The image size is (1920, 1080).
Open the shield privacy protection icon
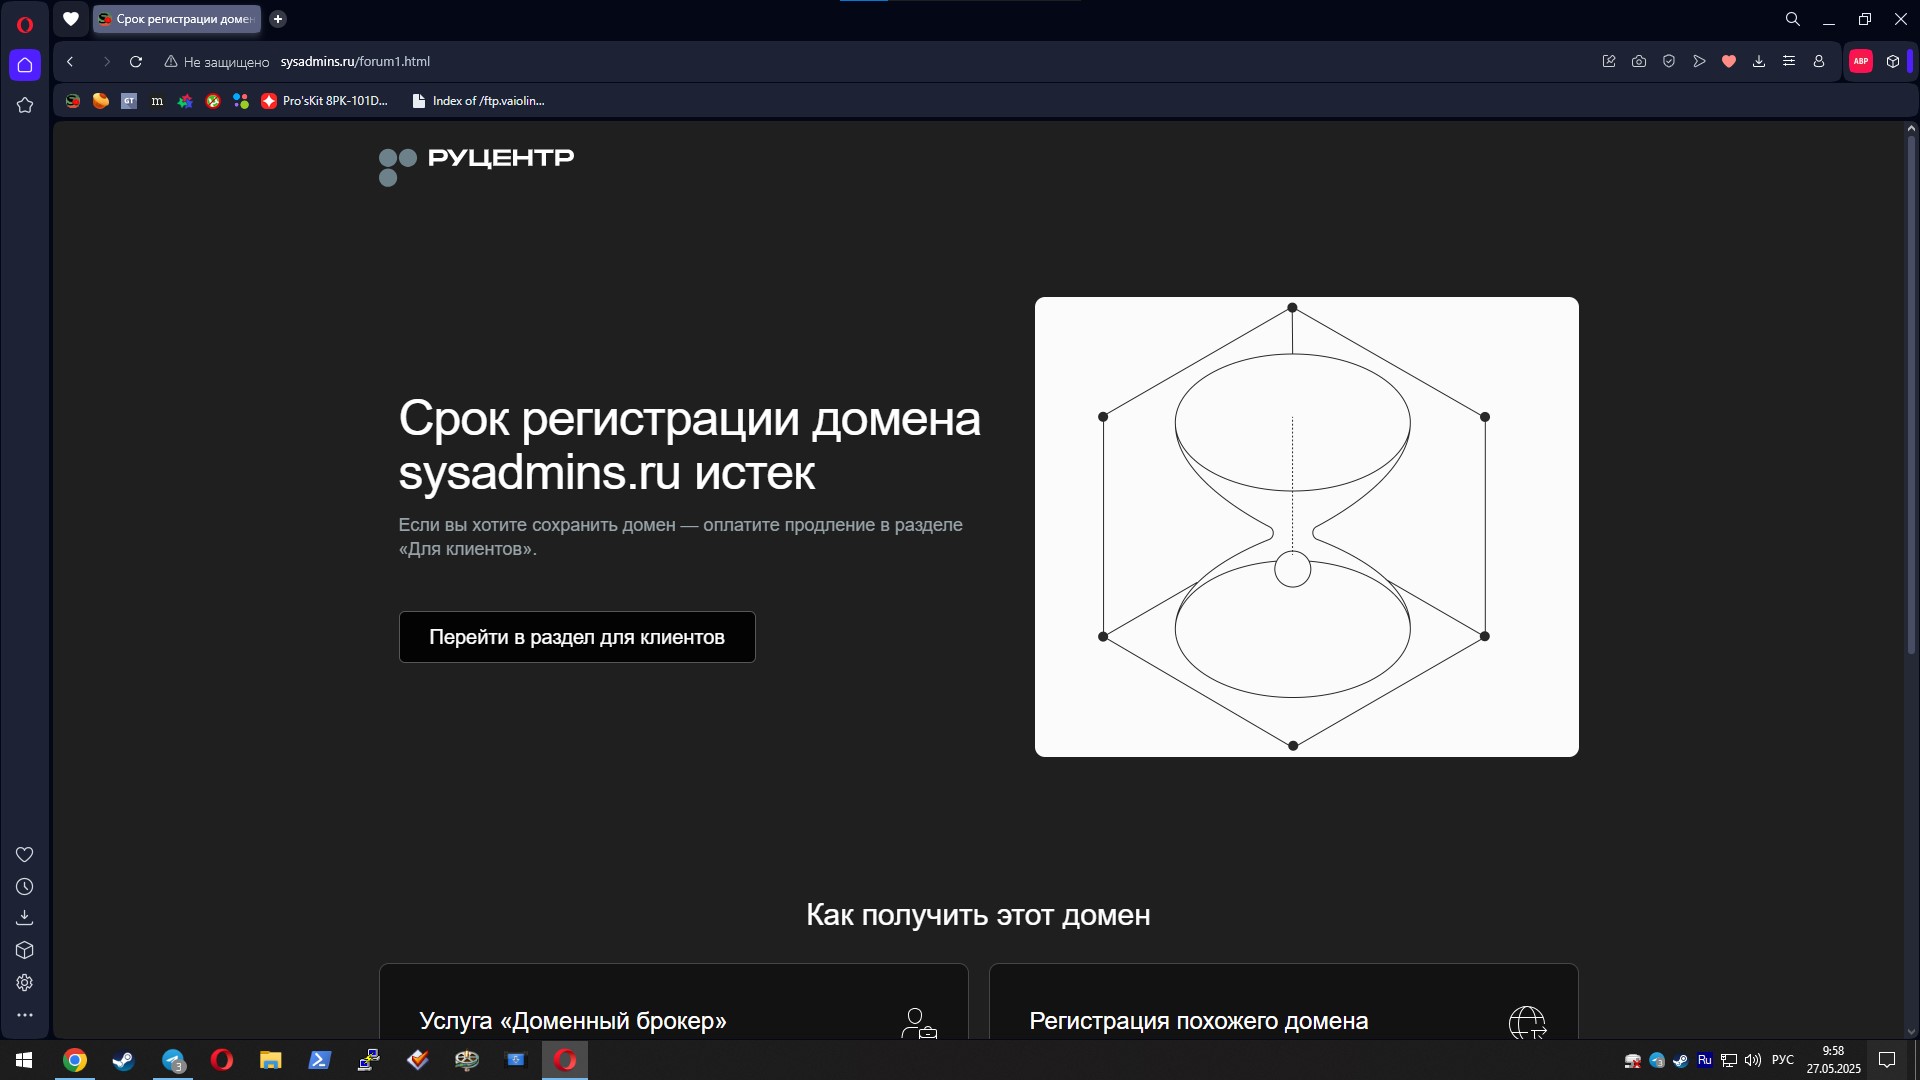coord(1669,62)
